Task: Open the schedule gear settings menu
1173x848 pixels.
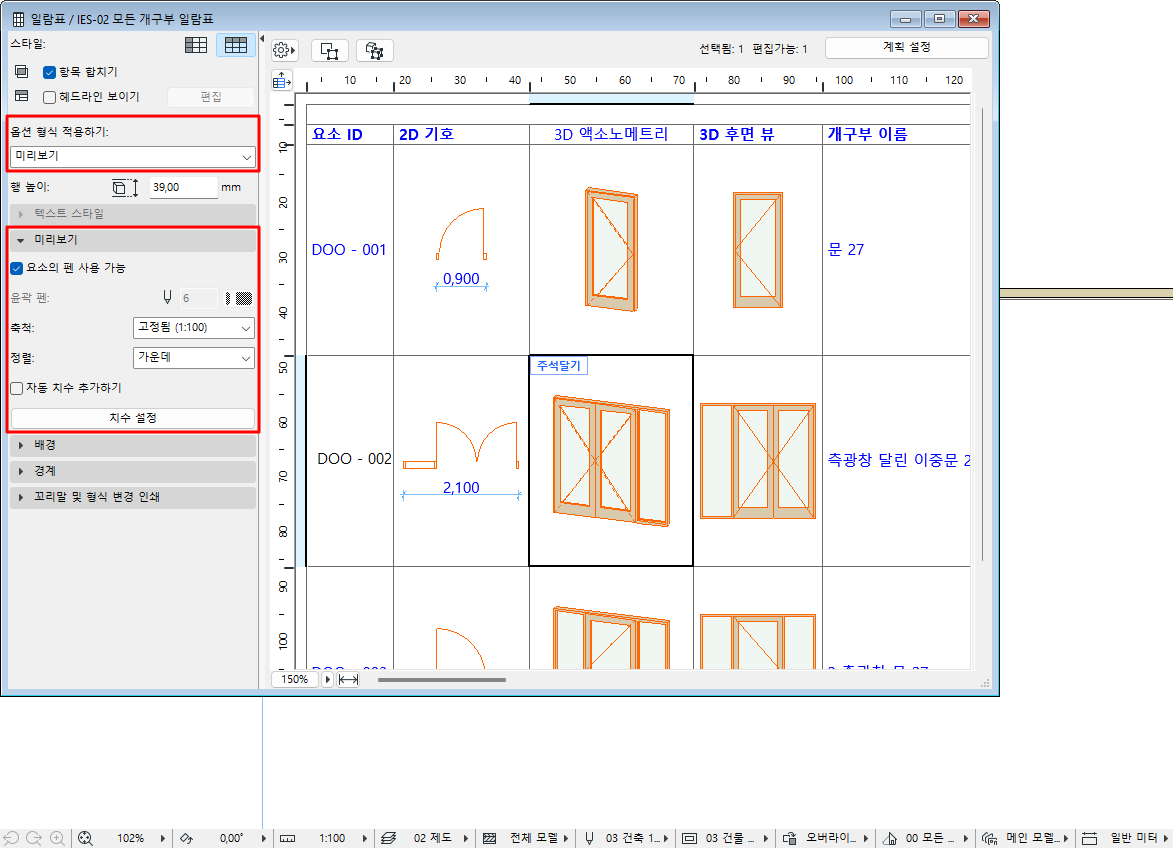Action: 284,50
